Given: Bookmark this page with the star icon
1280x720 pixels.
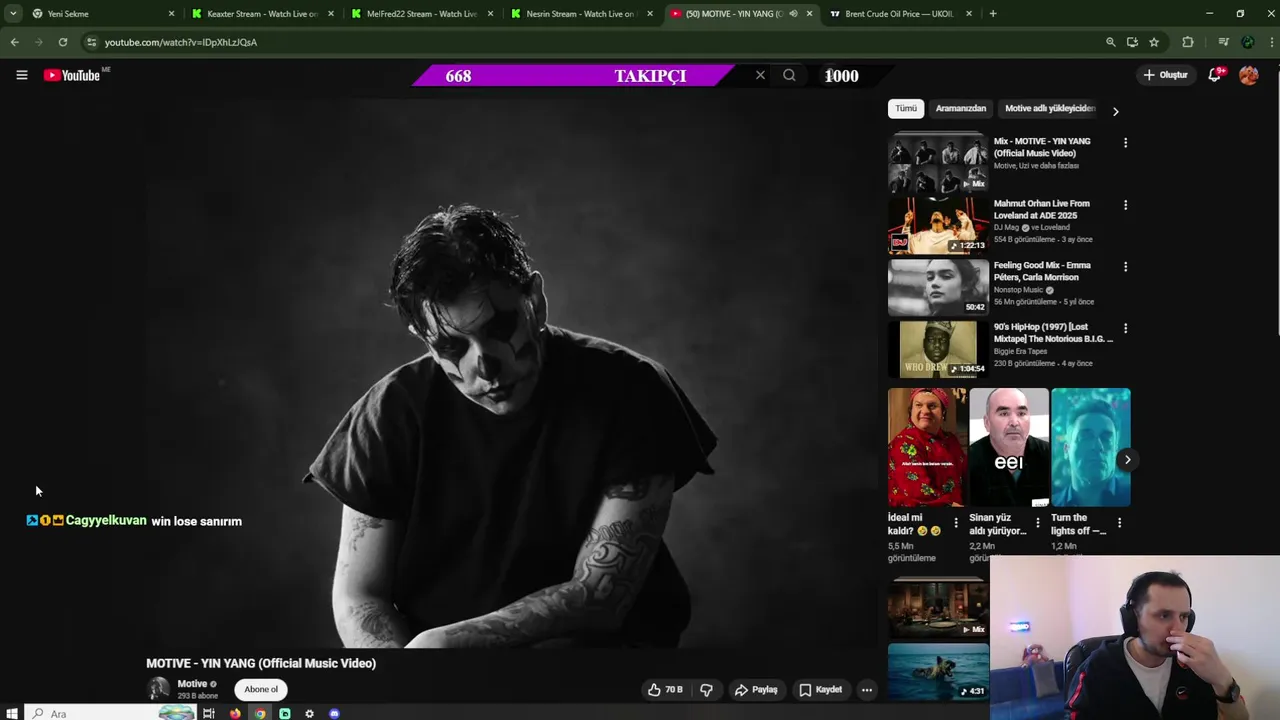Looking at the screenshot, I should [x=1154, y=42].
